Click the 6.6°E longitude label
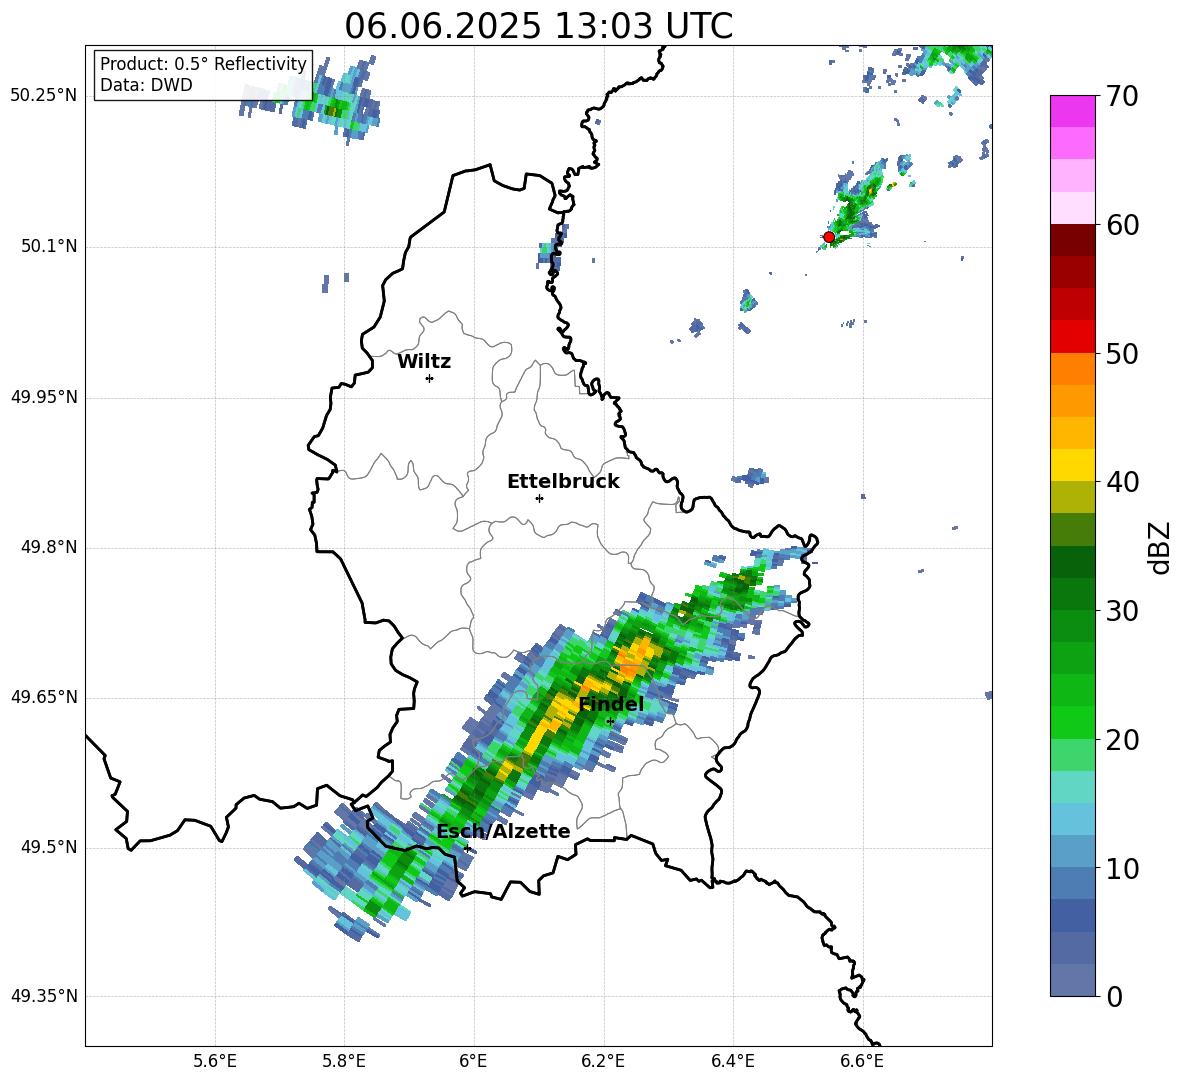The height and width of the screenshot is (1081, 1184). pyautogui.click(x=862, y=1061)
